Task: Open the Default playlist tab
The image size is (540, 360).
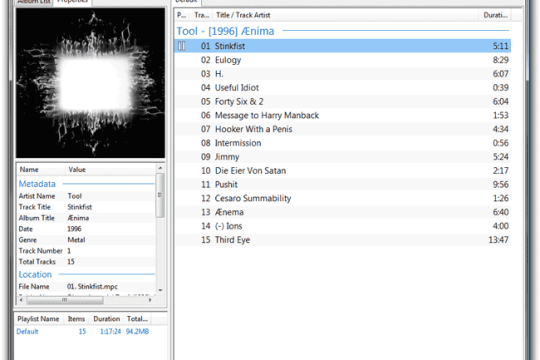Action: [x=186, y=2]
